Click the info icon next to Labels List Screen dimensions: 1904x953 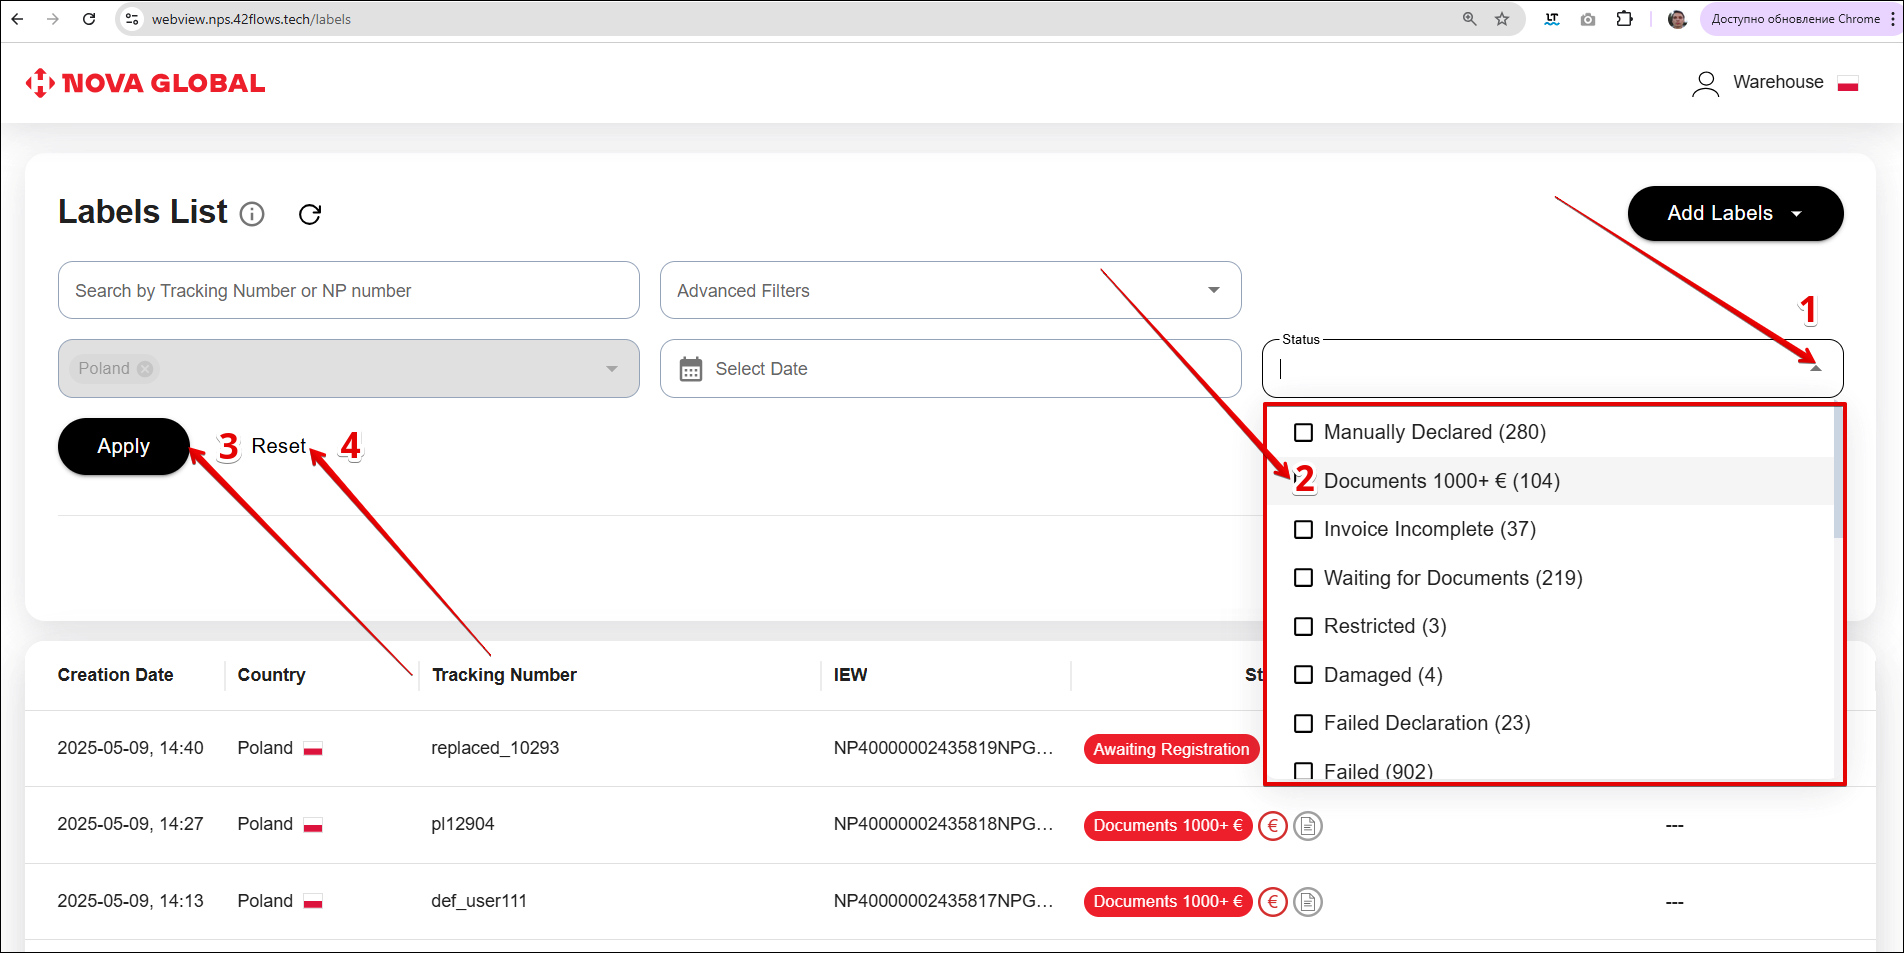coord(252,214)
